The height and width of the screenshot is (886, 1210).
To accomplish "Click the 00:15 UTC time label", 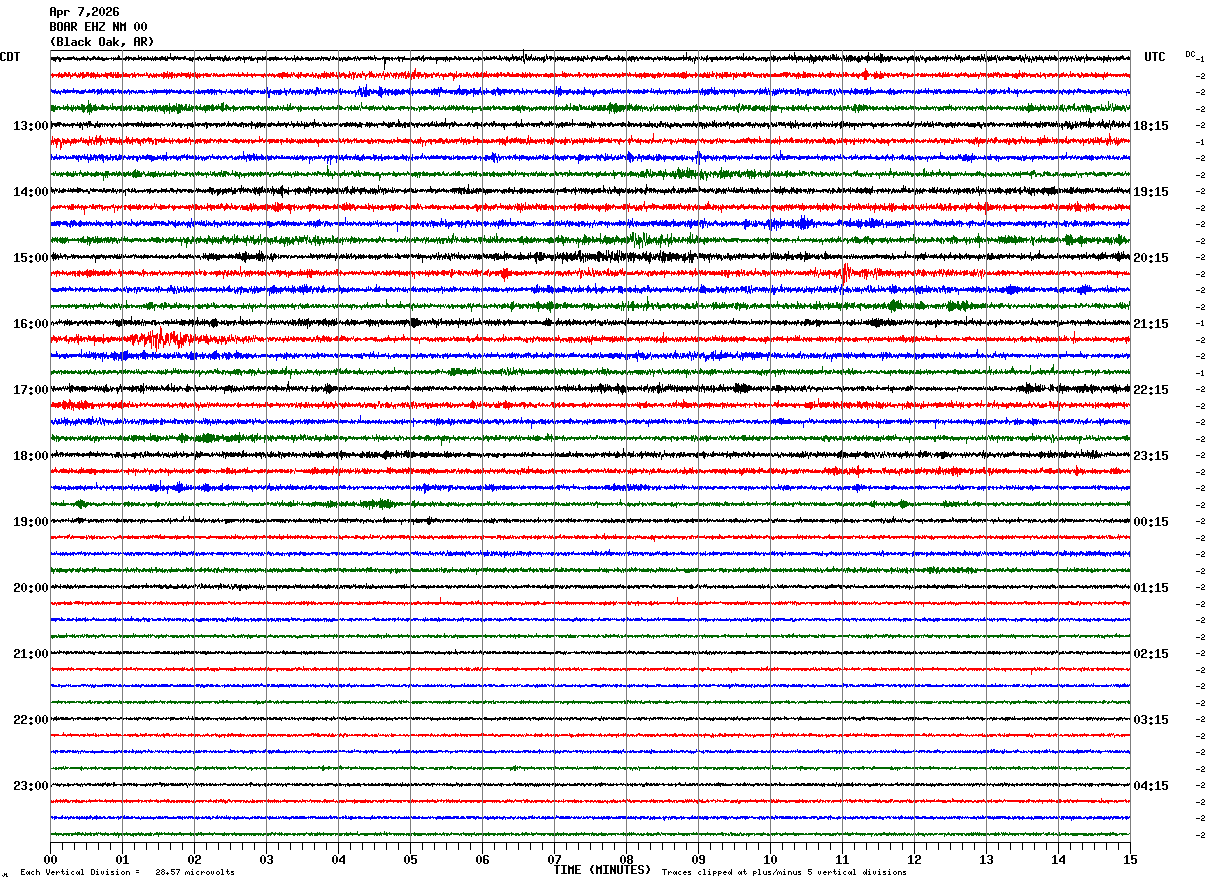I will (1151, 522).
